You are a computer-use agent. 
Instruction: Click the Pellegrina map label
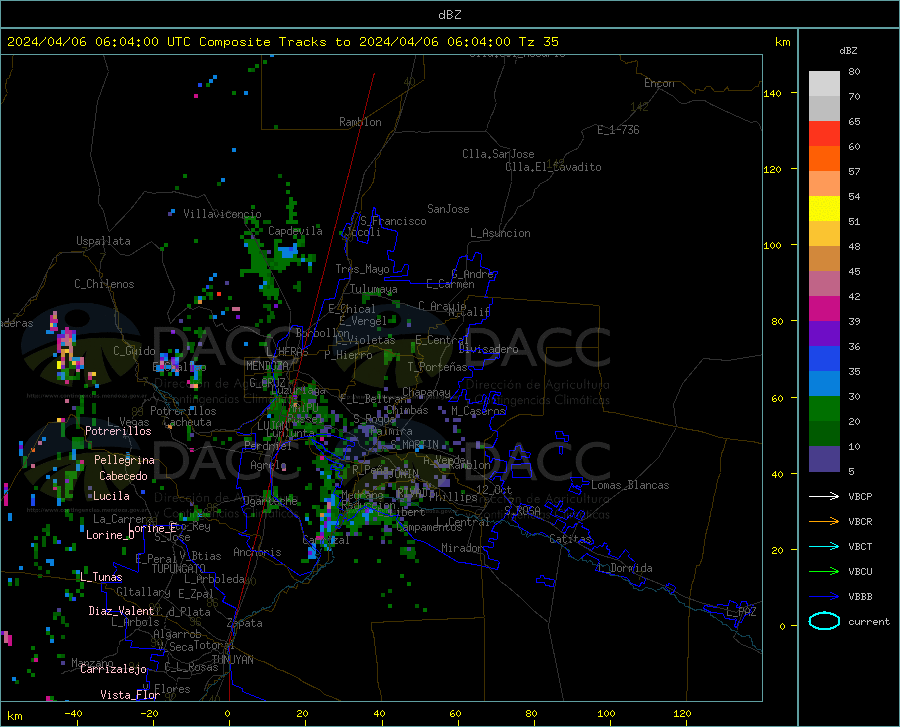pos(125,460)
